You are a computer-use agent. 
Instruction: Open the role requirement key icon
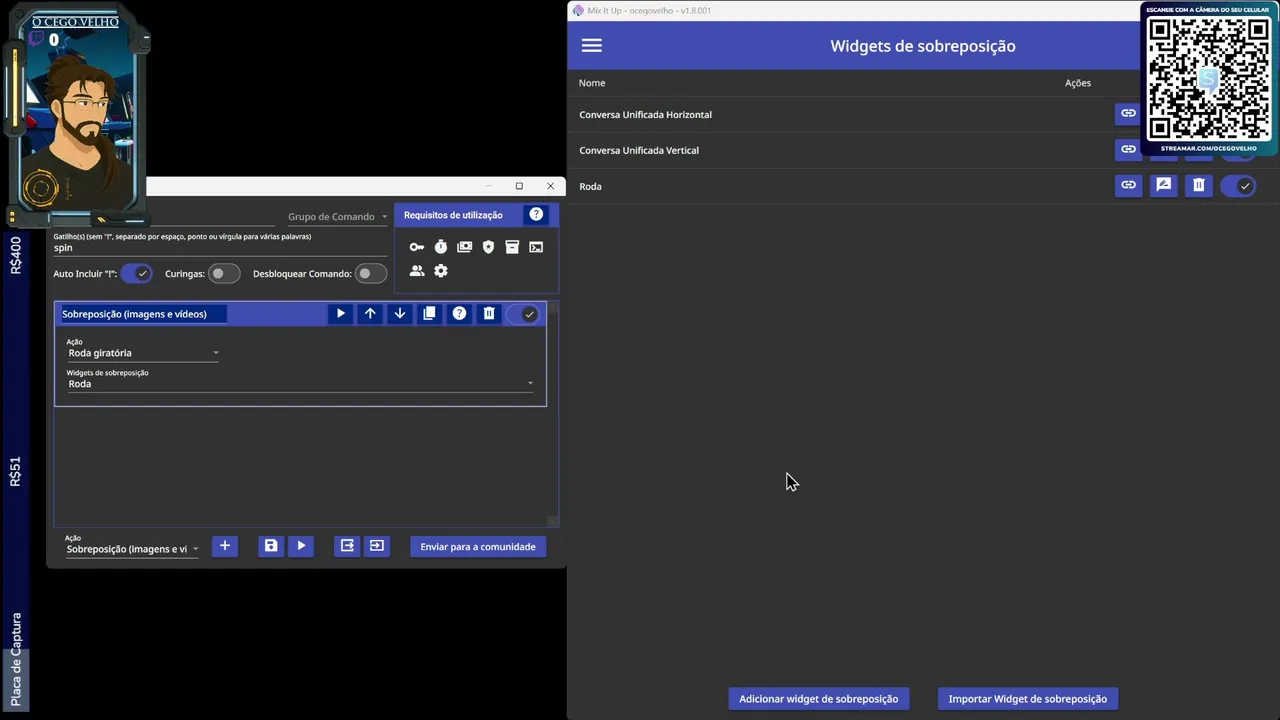click(x=417, y=247)
